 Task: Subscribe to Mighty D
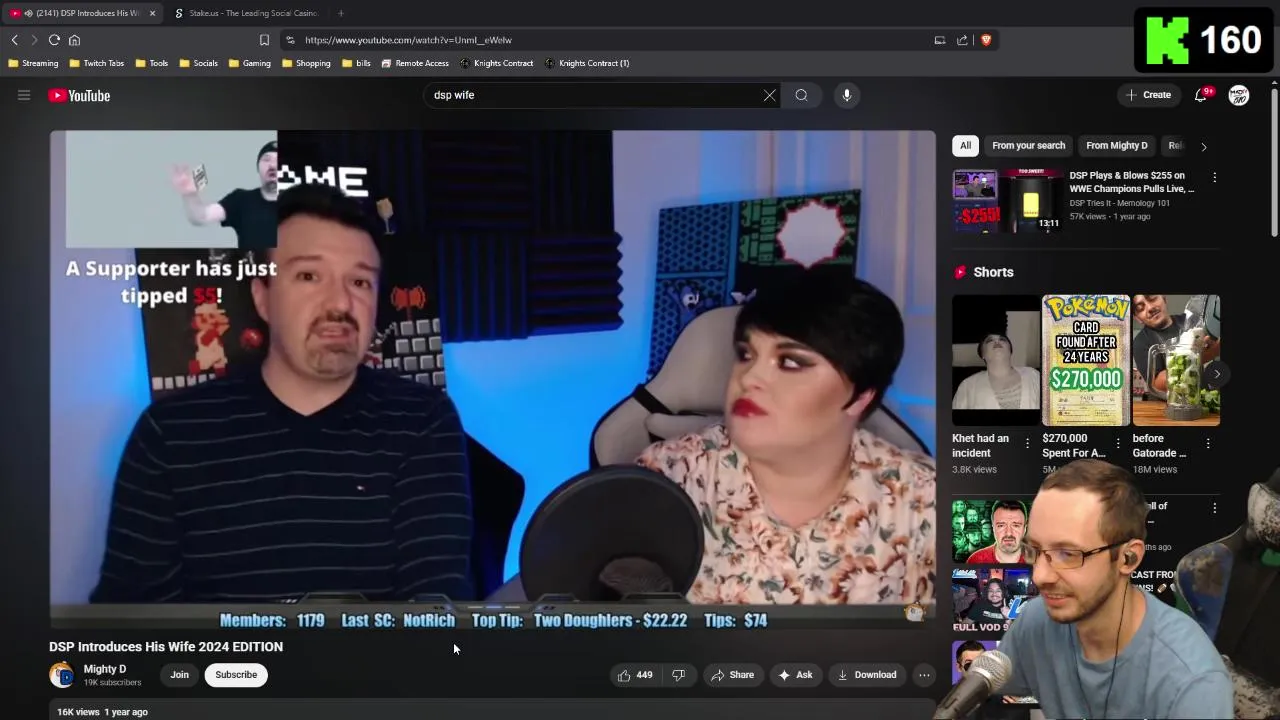click(236, 675)
